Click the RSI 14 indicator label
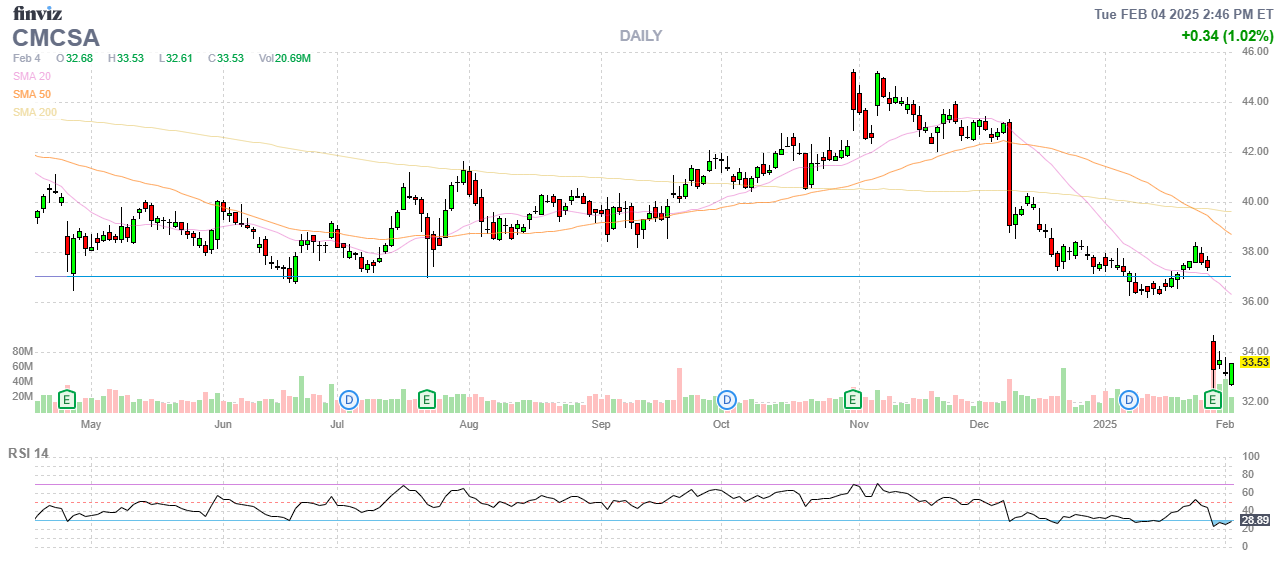Image resolution: width=1287 pixels, height=562 pixels. [28, 453]
